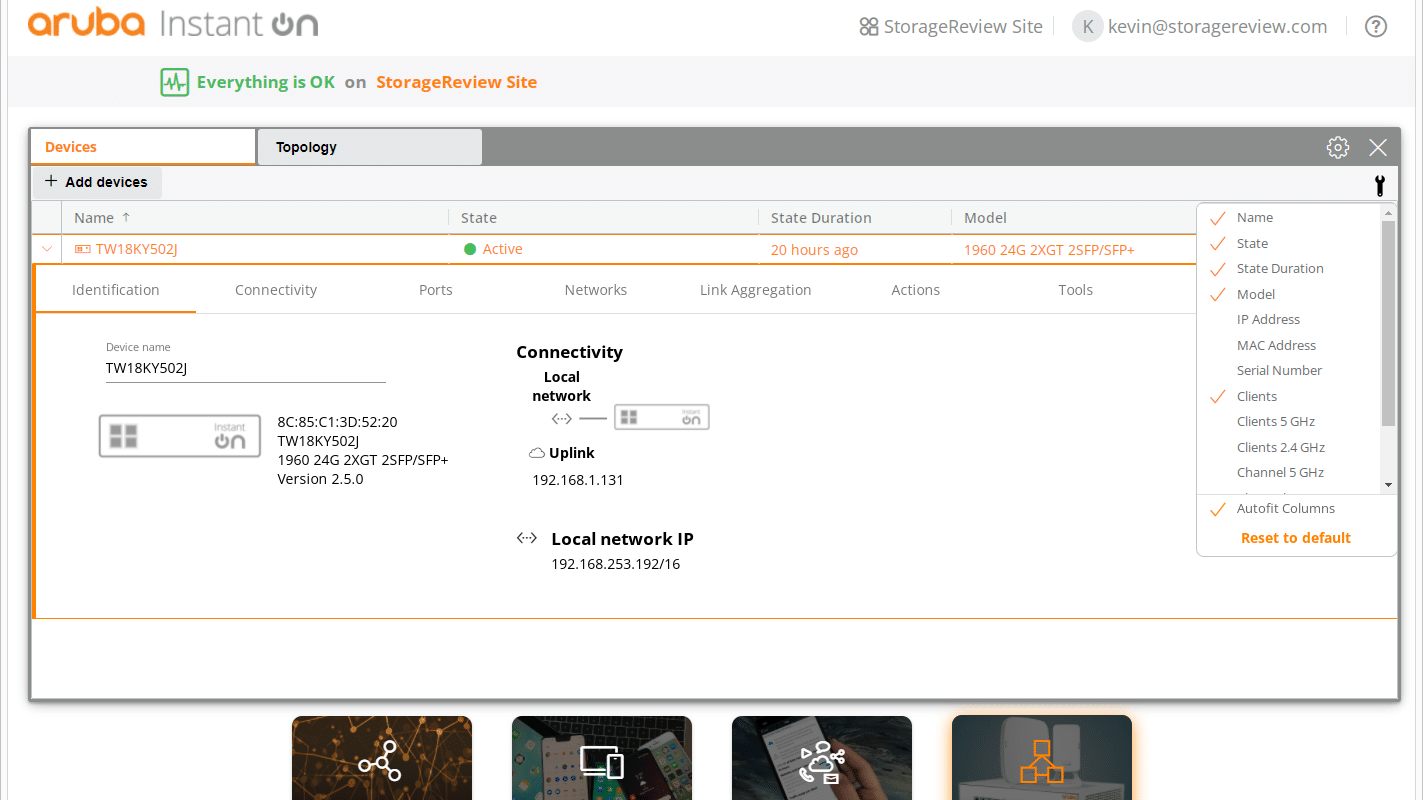Close the Devices panel with X
Screen dimensions: 1423x800
(1378, 148)
